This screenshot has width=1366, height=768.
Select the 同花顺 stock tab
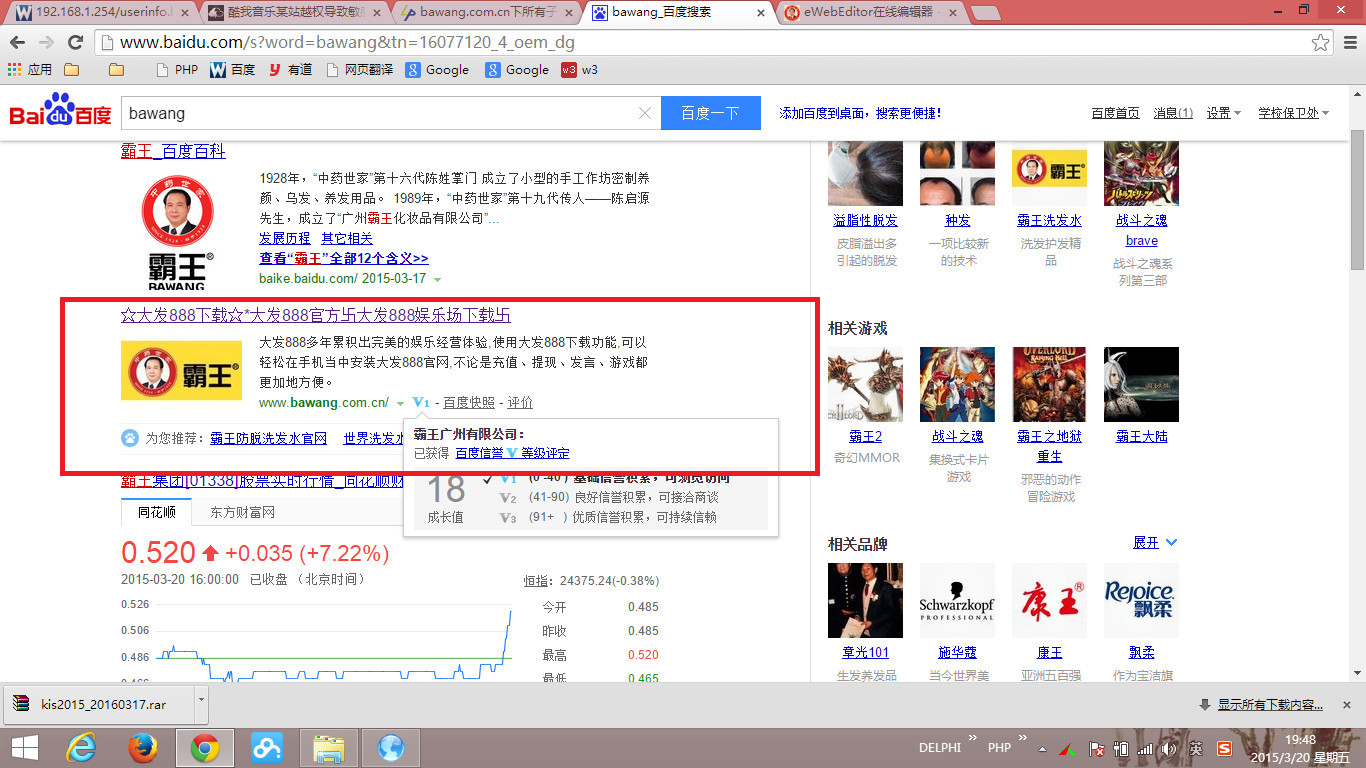[x=156, y=512]
